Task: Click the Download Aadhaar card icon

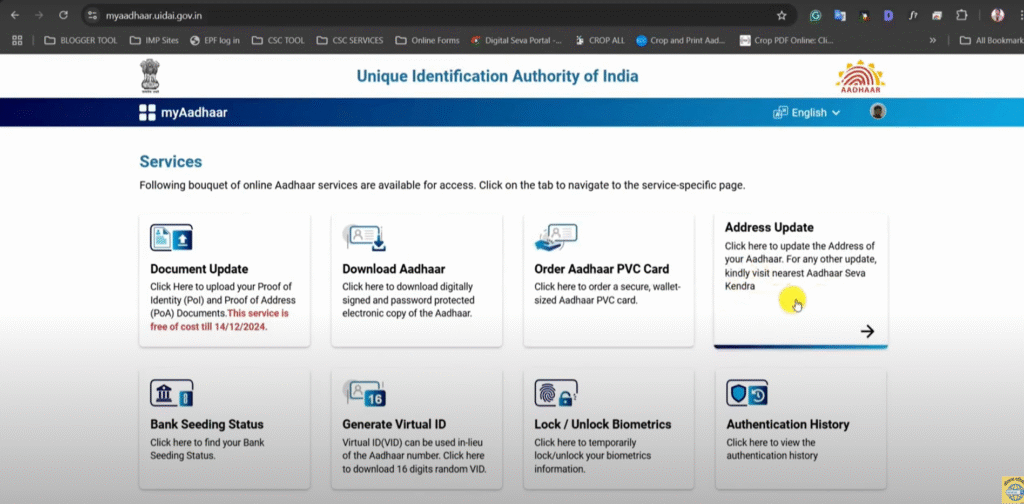Action: [364, 237]
